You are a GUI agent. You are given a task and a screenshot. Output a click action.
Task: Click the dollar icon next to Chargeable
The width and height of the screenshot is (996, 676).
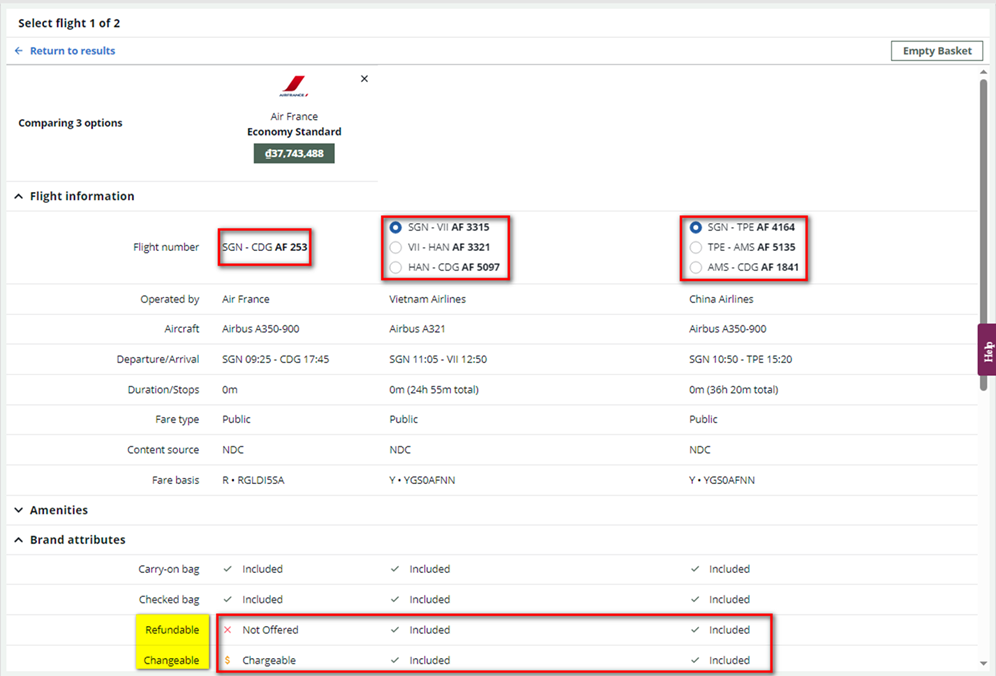tap(227, 661)
